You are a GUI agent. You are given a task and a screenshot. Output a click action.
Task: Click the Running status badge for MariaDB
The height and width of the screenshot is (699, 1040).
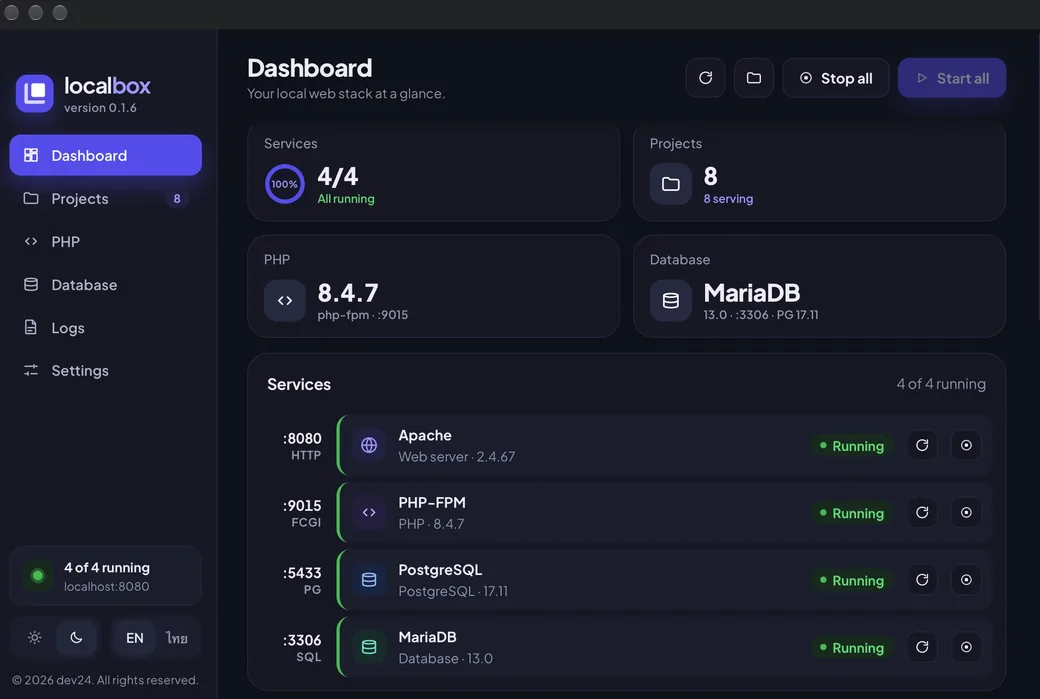(852, 648)
